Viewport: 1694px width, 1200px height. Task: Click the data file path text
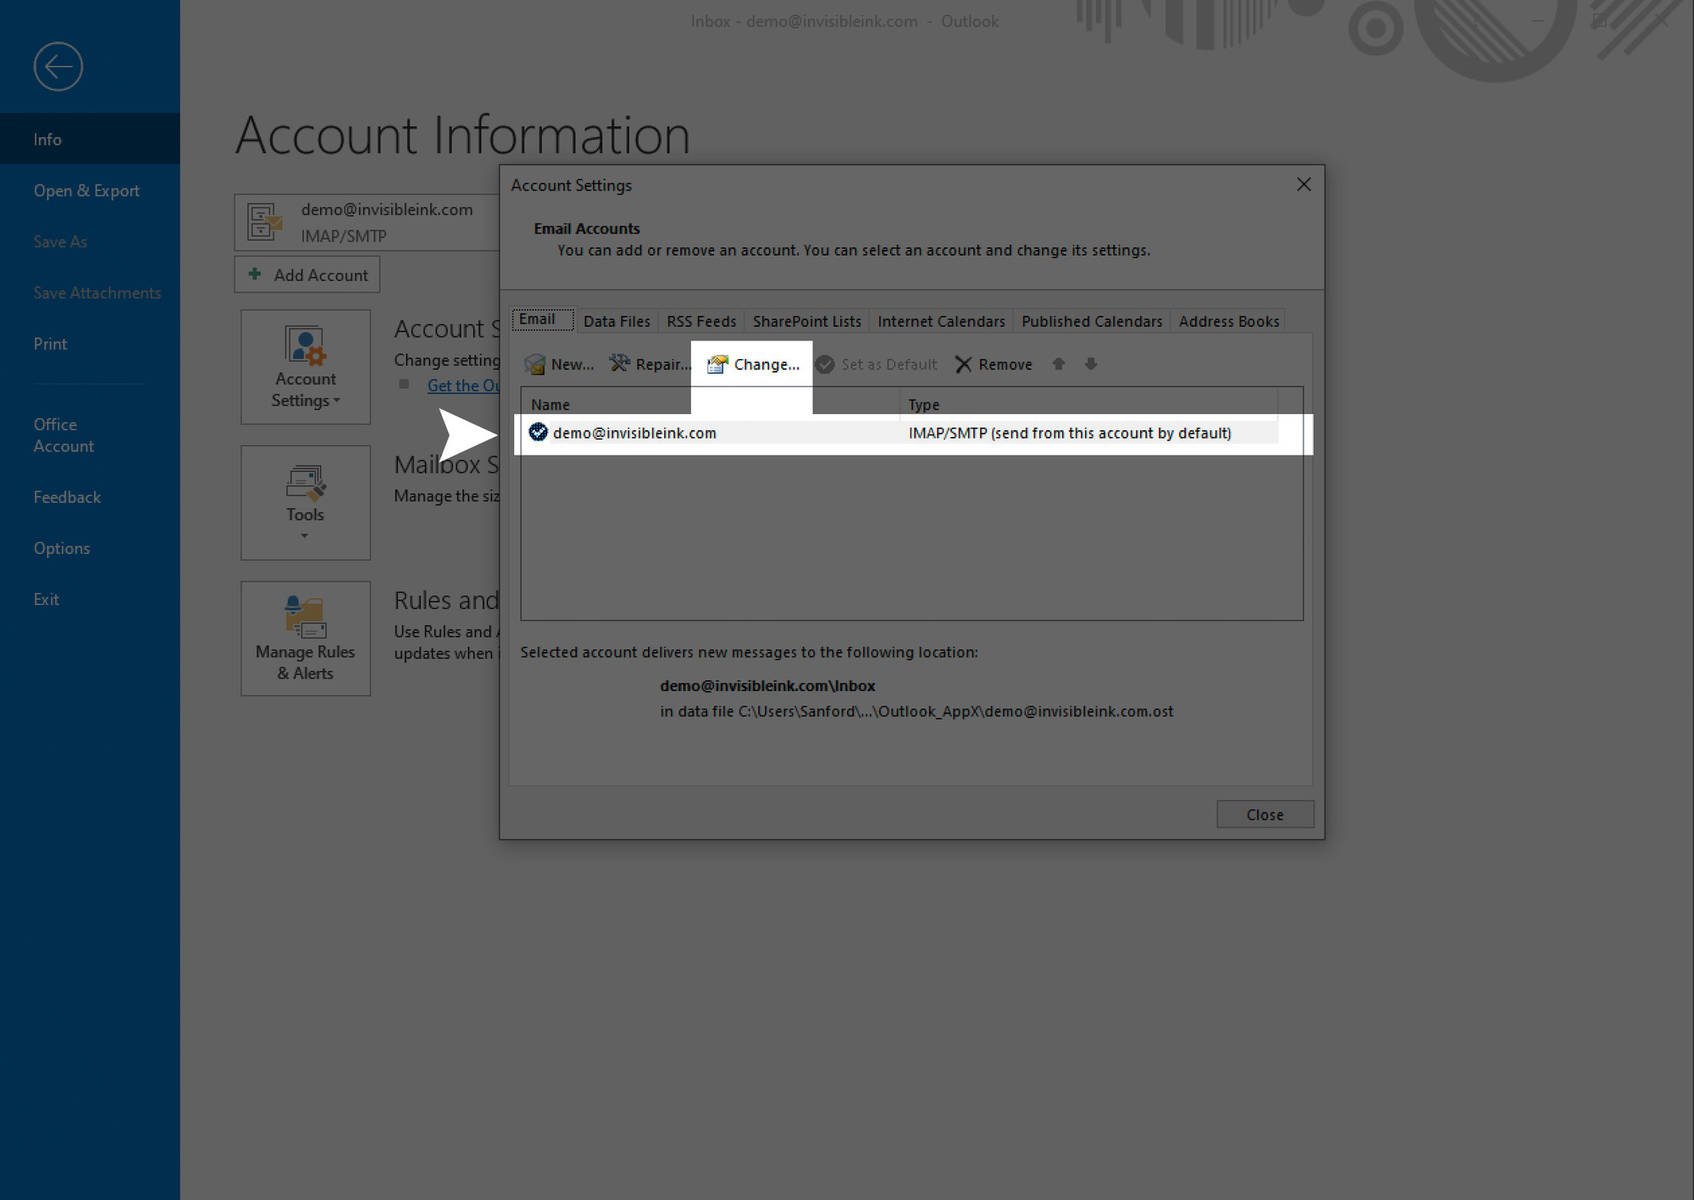tap(916, 712)
